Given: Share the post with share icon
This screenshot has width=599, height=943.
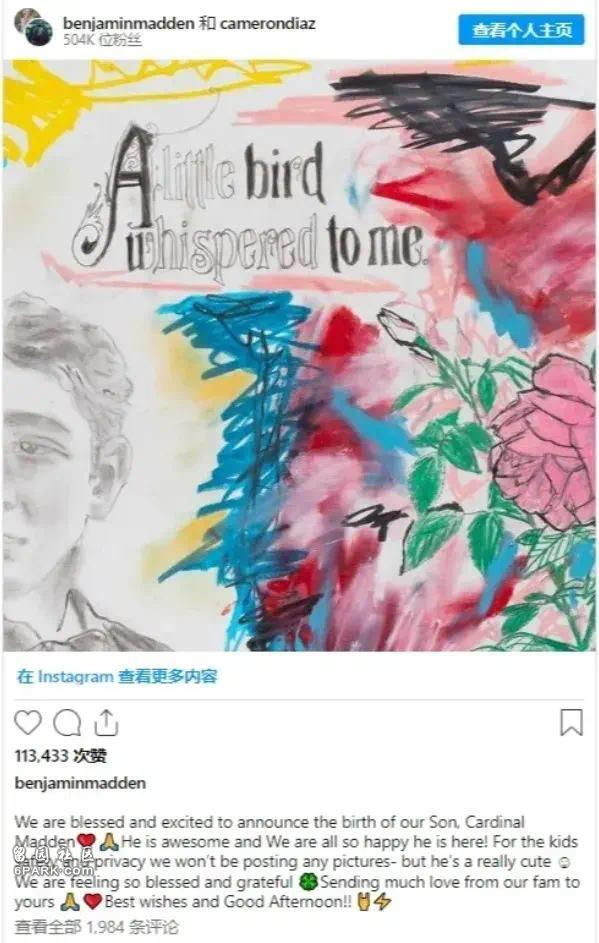Looking at the screenshot, I should (x=106, y=722).
